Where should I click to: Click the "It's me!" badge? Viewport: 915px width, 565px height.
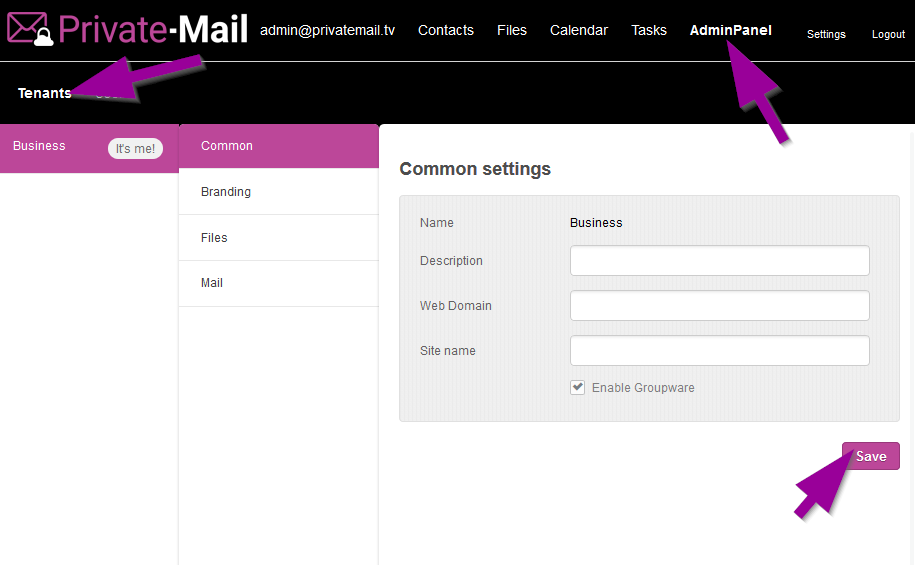click(135, 149)
